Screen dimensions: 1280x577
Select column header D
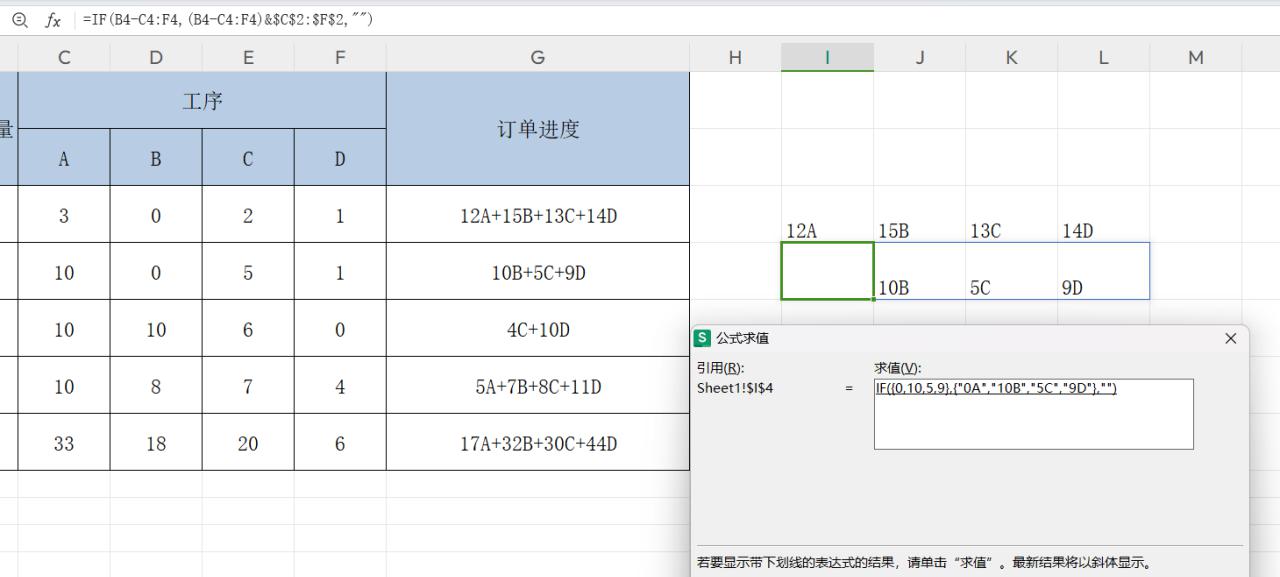coord(156,57)
